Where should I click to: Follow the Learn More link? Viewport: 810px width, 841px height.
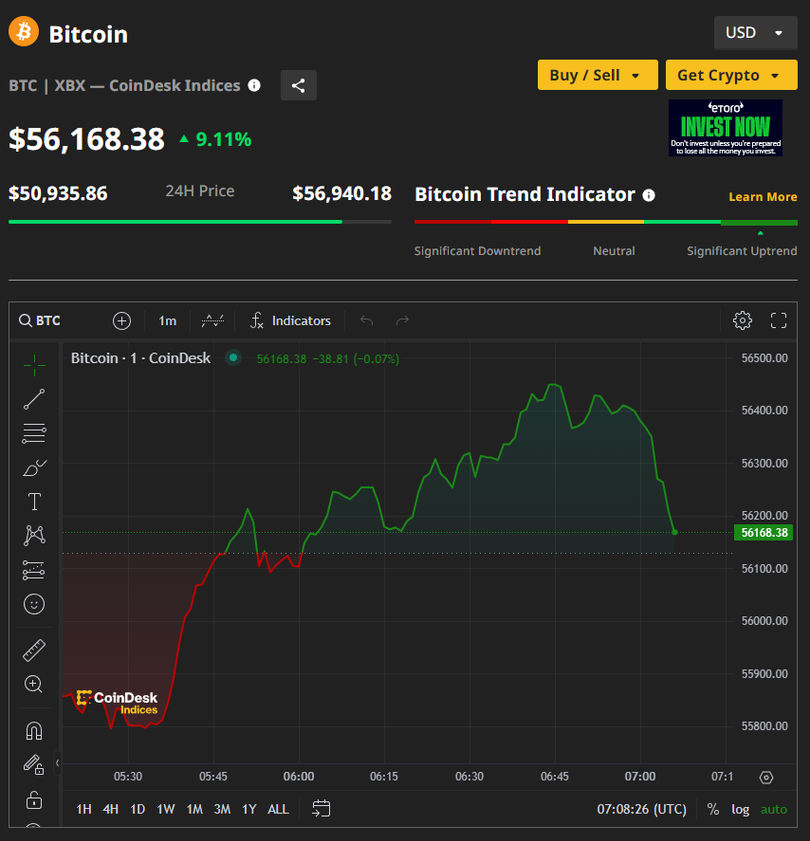click(x=762, y=197)
